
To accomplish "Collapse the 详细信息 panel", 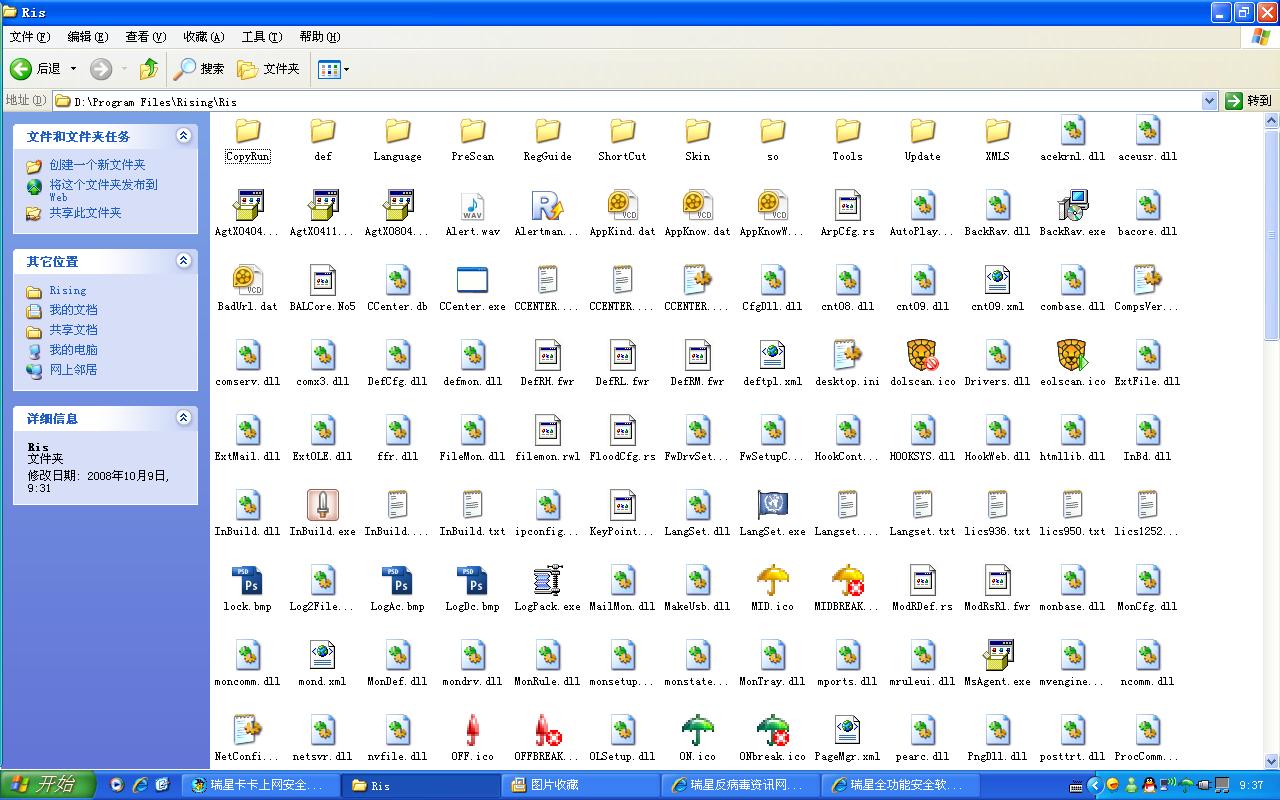I will pyautogui.click(x=183, y=418).
